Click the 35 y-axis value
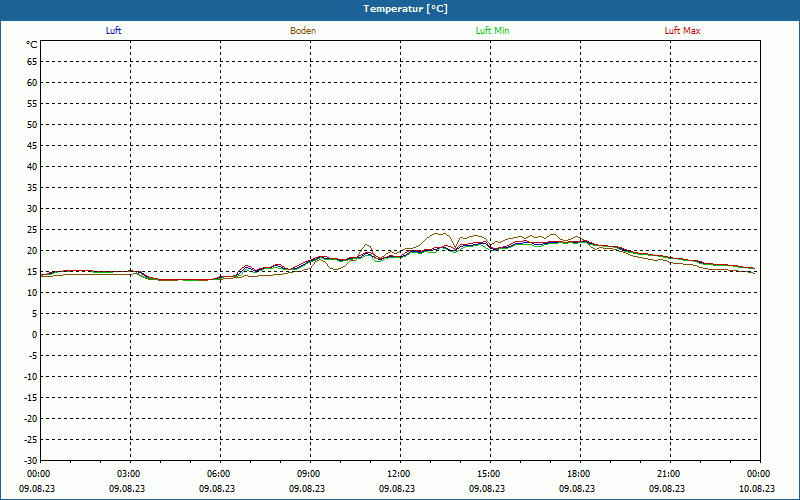 click(x=32, y=188)
